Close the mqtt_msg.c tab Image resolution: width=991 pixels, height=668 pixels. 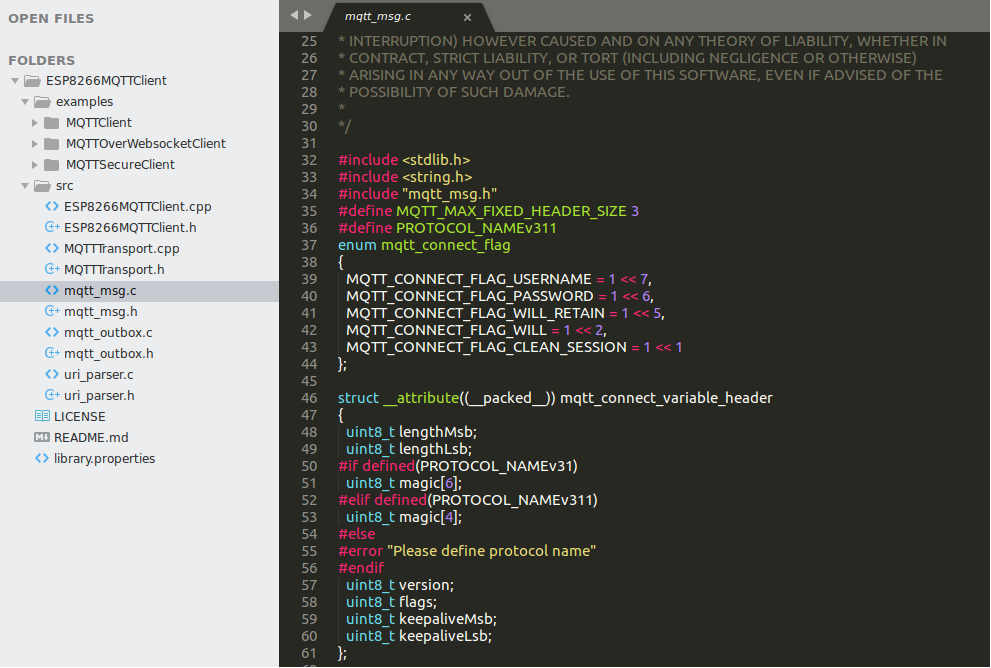[467, 18]
